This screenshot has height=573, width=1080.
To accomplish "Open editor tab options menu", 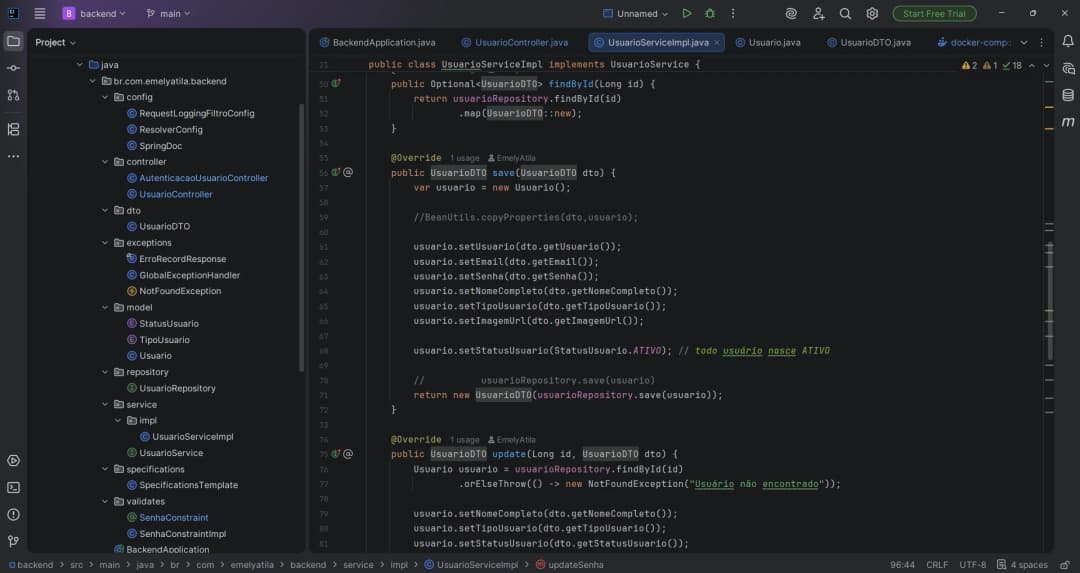I will [1041, 42].
